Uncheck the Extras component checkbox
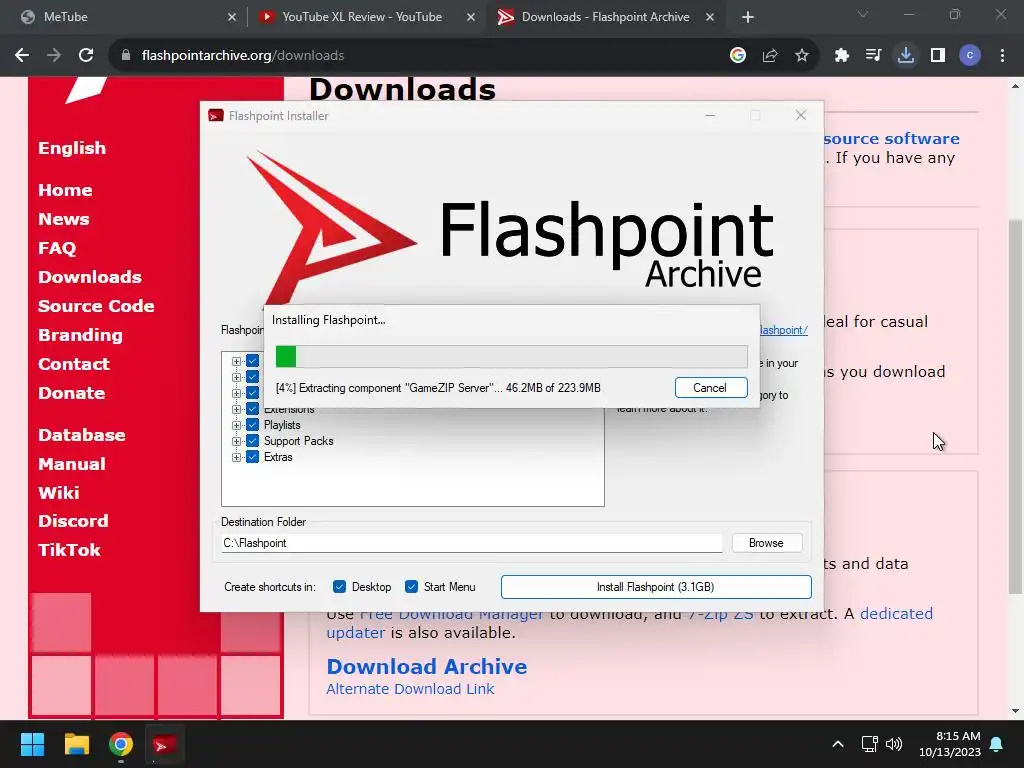 [x=253, y=457]
